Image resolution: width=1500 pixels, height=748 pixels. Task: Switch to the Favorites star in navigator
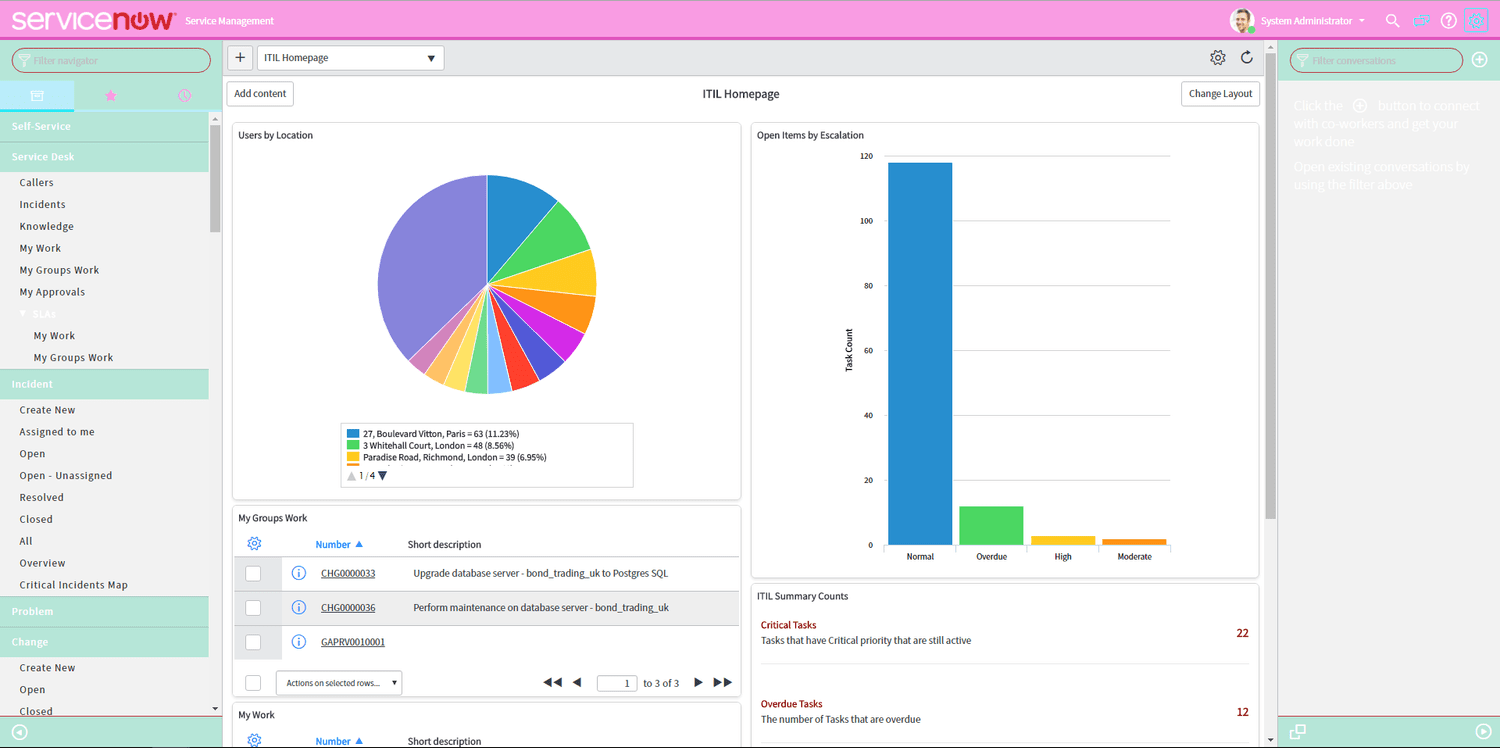[x=110, y=93]
